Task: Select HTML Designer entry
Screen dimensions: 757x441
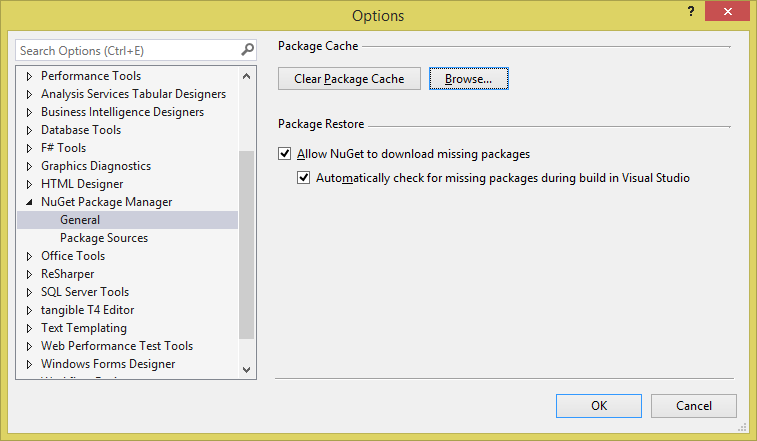Action: pyautogui.click(x=82, y=184)
